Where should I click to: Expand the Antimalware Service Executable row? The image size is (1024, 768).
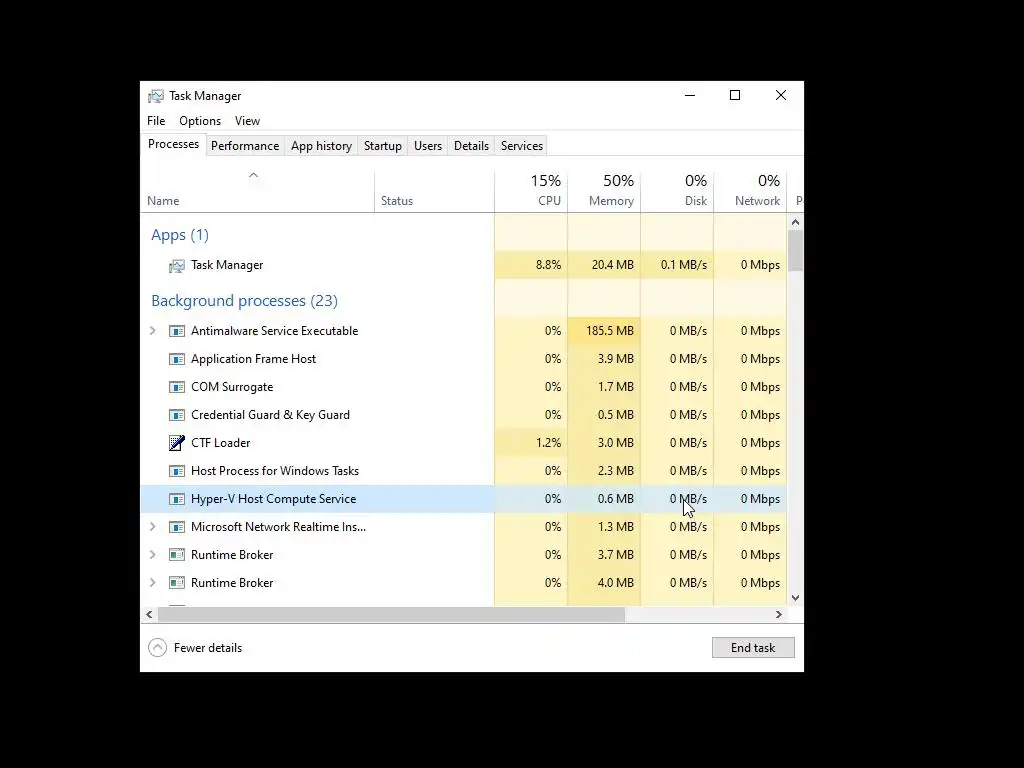pos(153,331)
